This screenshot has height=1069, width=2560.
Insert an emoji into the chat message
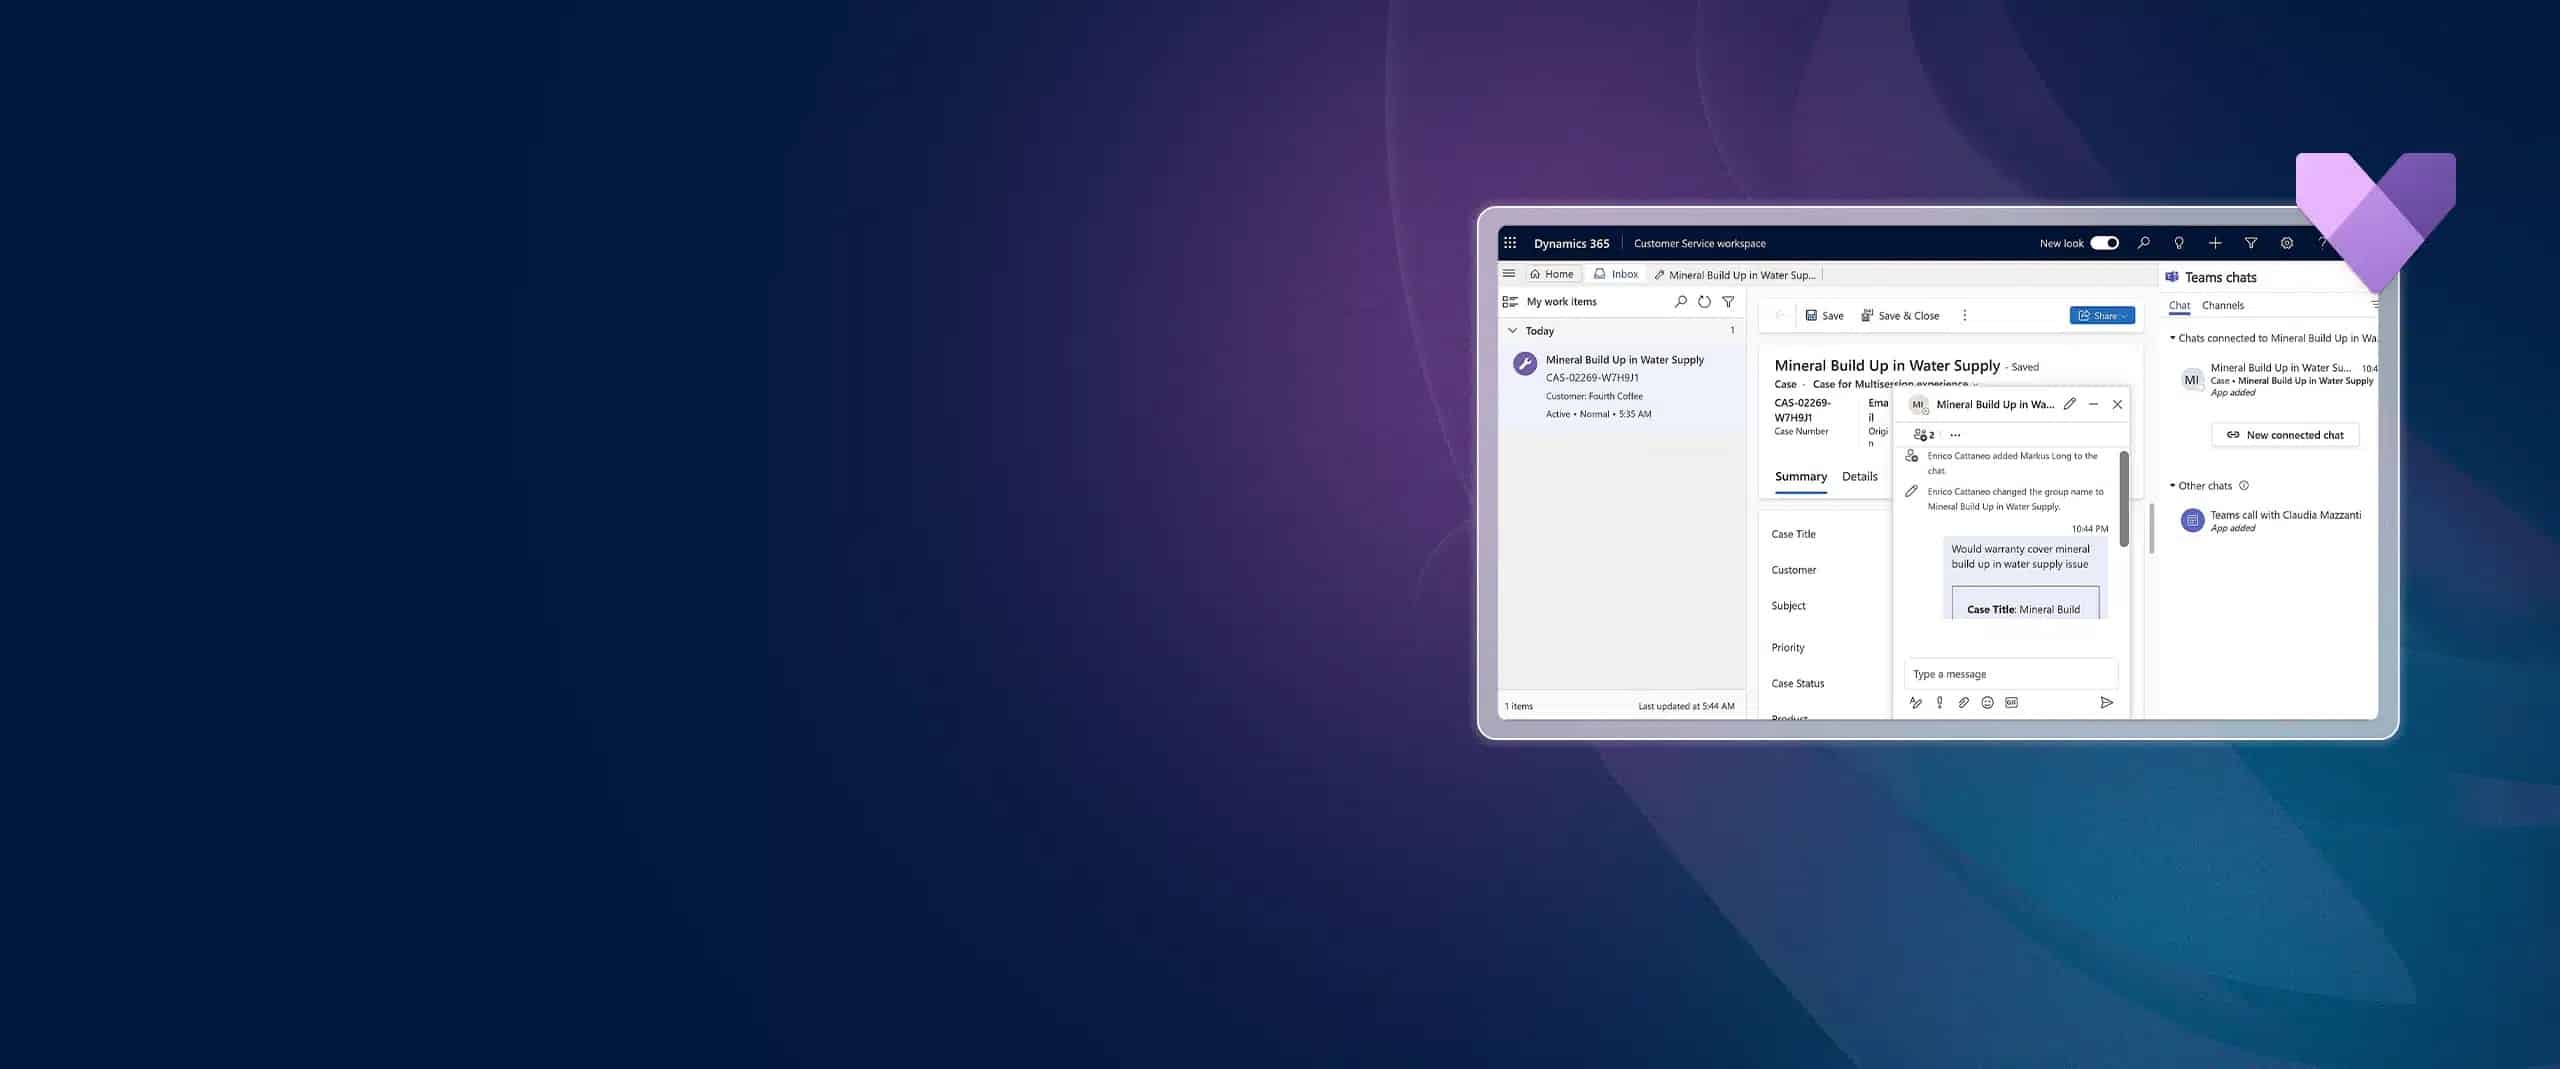(1987, 702)
